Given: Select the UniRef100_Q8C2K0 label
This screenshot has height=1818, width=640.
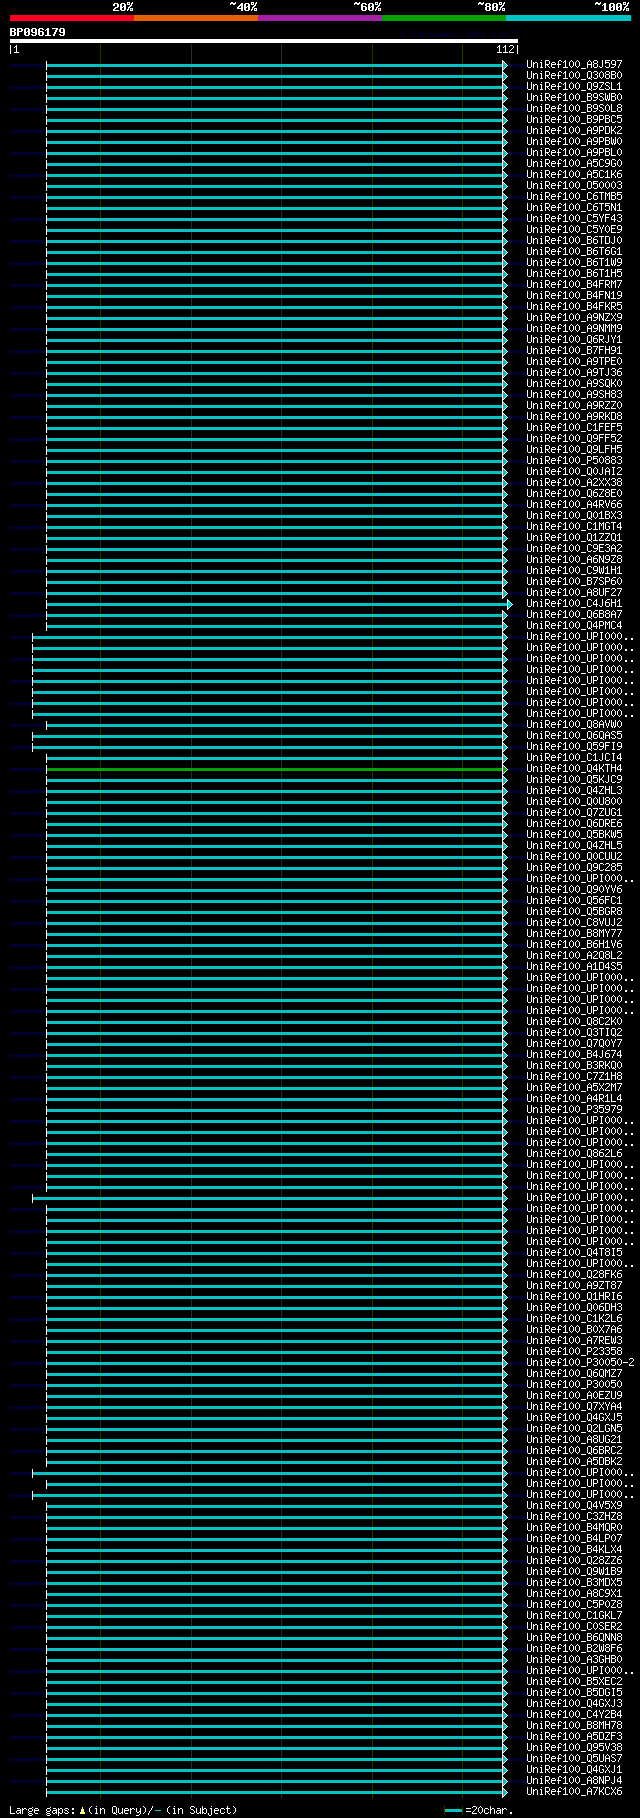Looking at the screenshot, I should 574,1021.
